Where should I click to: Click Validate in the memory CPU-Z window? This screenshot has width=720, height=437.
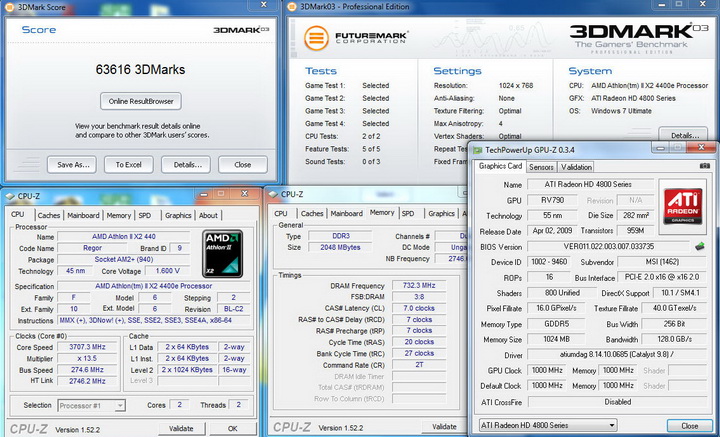click(444, 426)
